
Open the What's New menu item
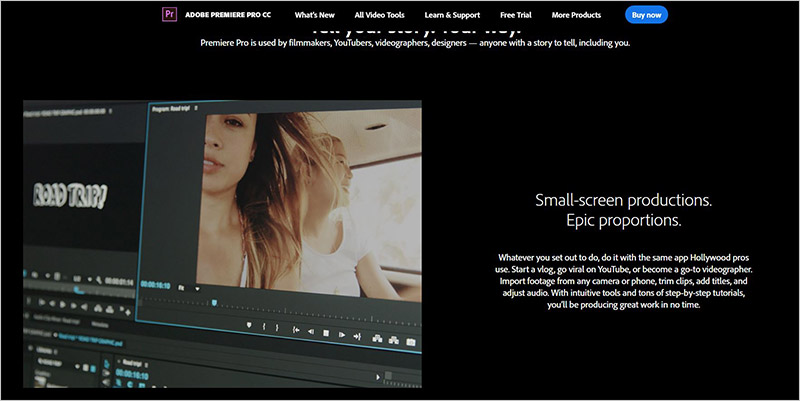coord(314,15)
